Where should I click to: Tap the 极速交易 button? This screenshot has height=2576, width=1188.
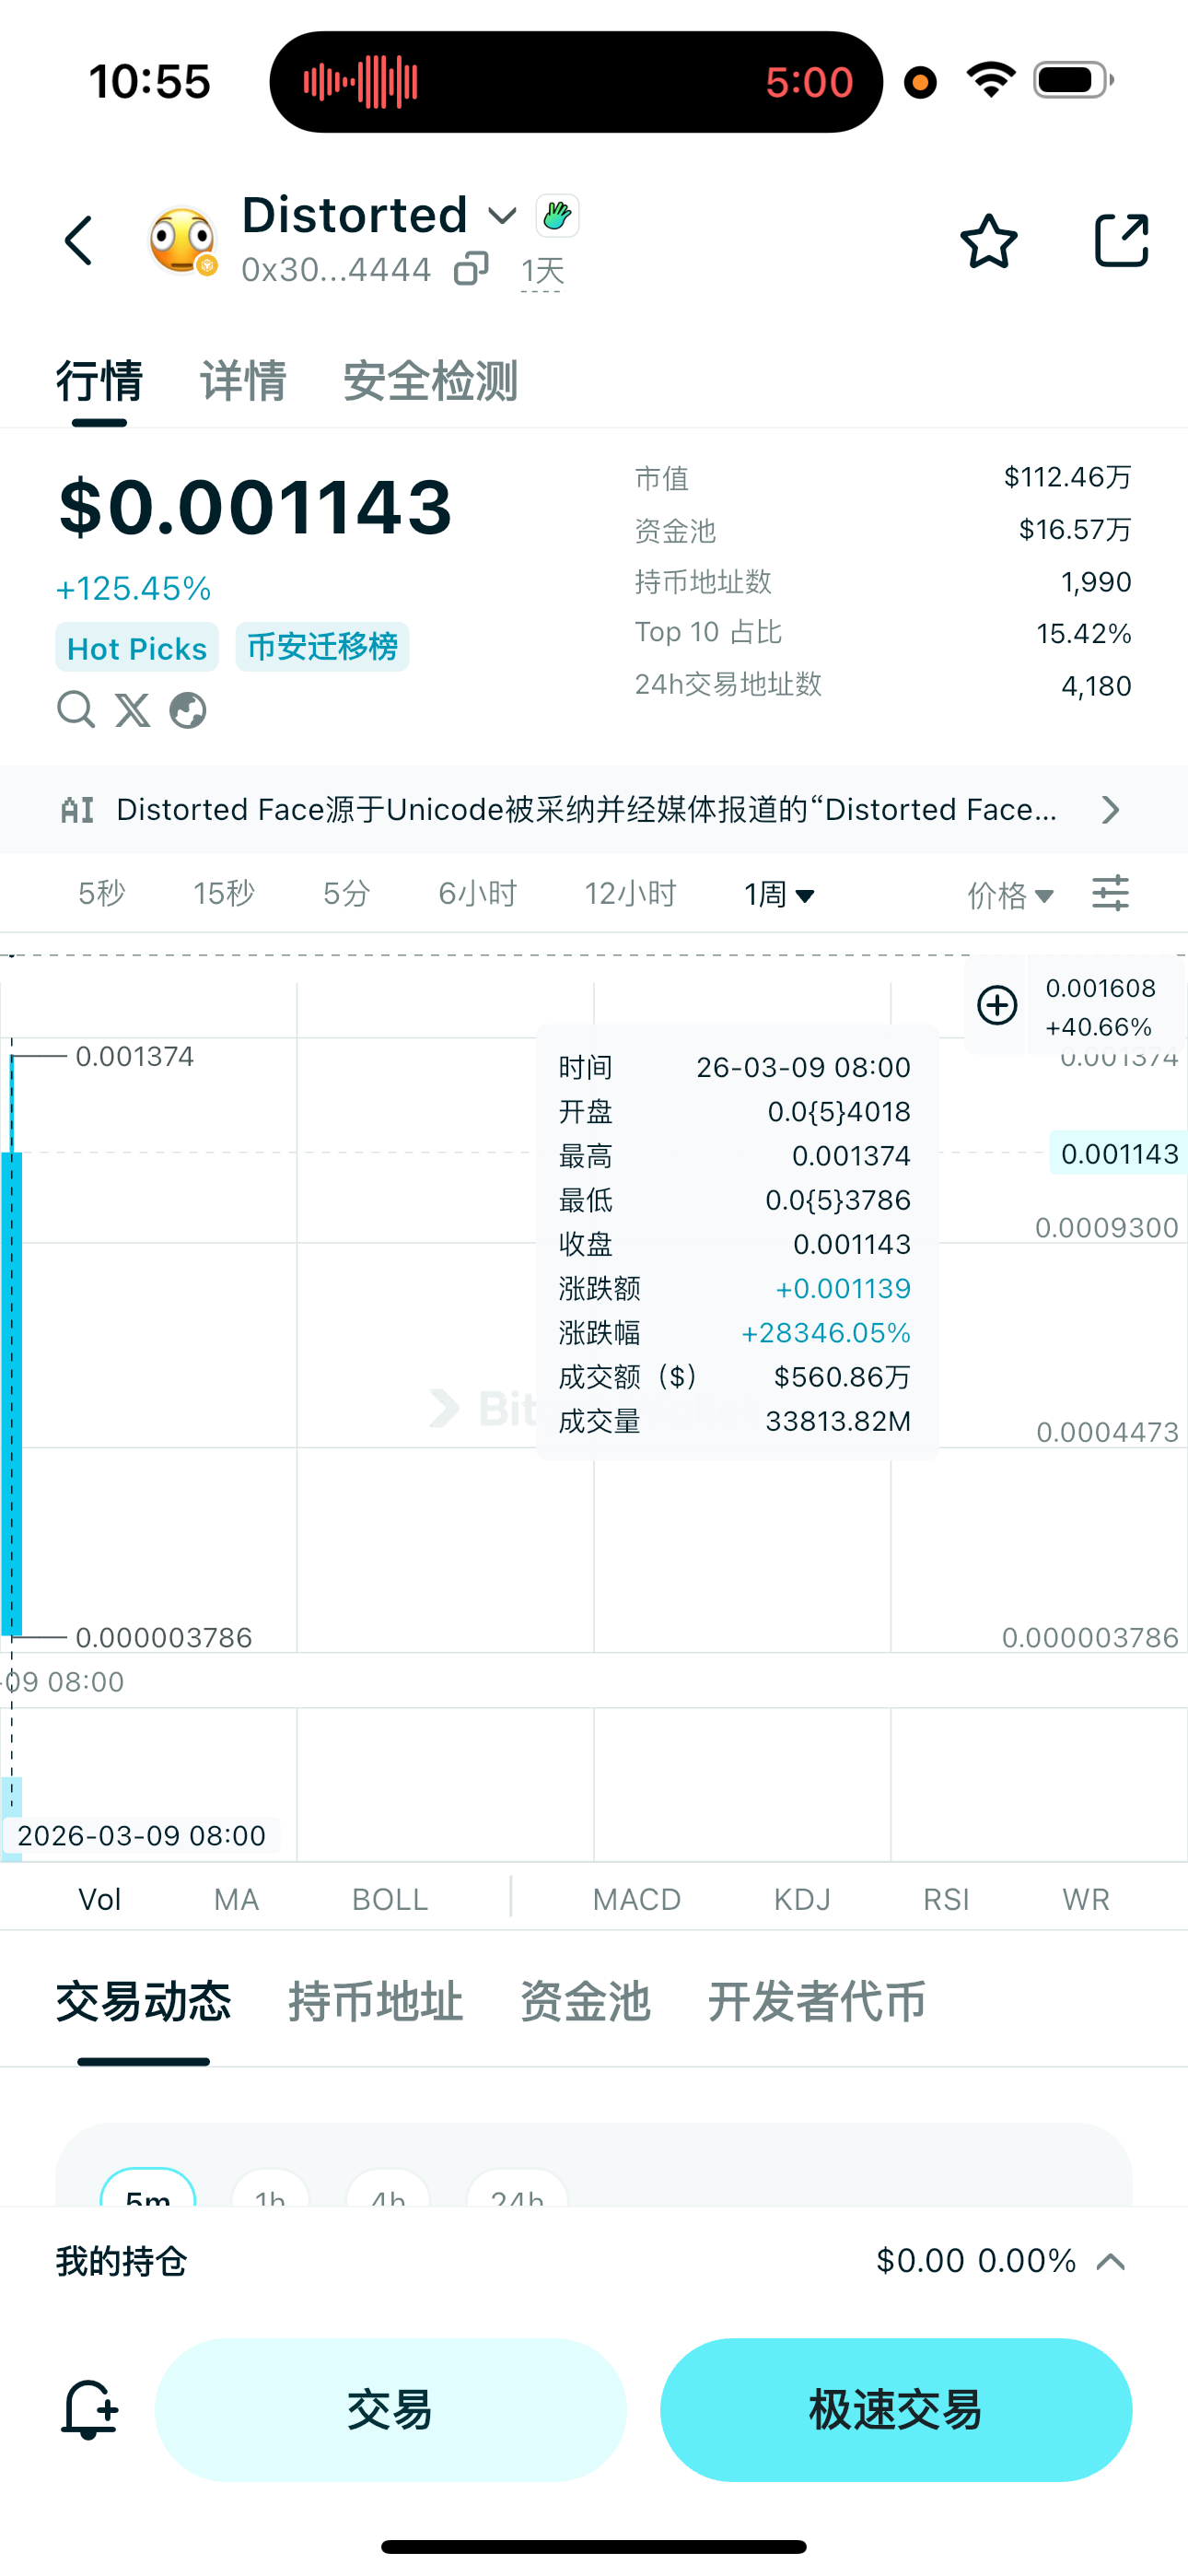pyautogui.click(x=896, y=2410)
